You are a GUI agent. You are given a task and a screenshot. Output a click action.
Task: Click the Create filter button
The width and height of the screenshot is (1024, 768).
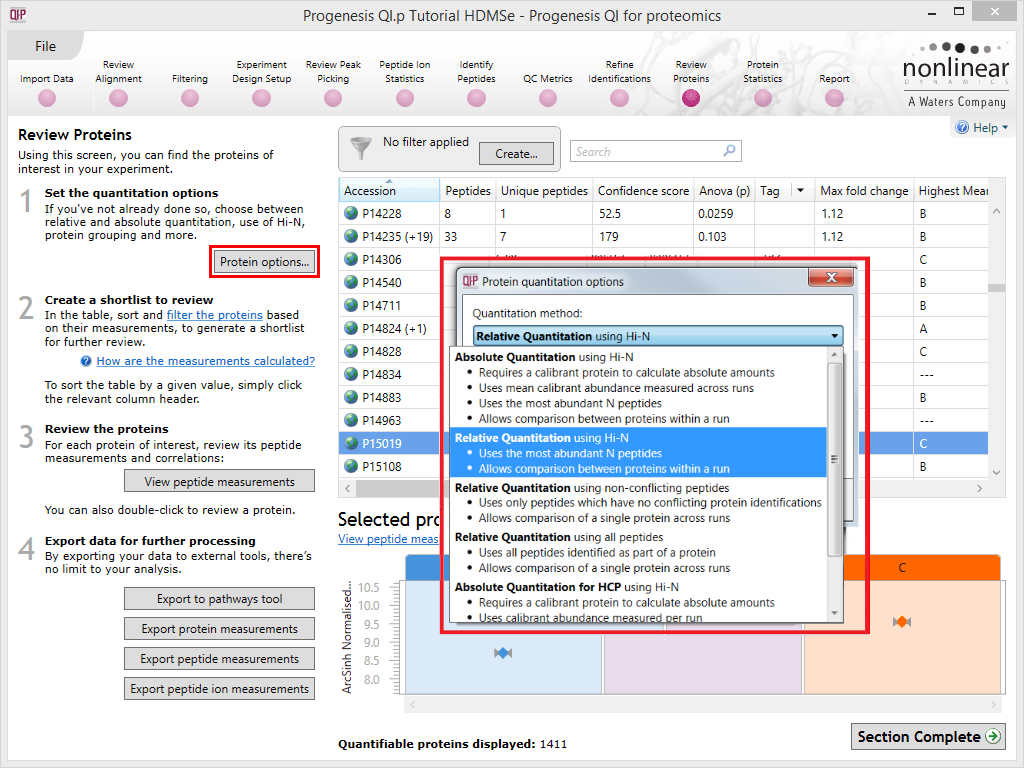click(516, 154)
